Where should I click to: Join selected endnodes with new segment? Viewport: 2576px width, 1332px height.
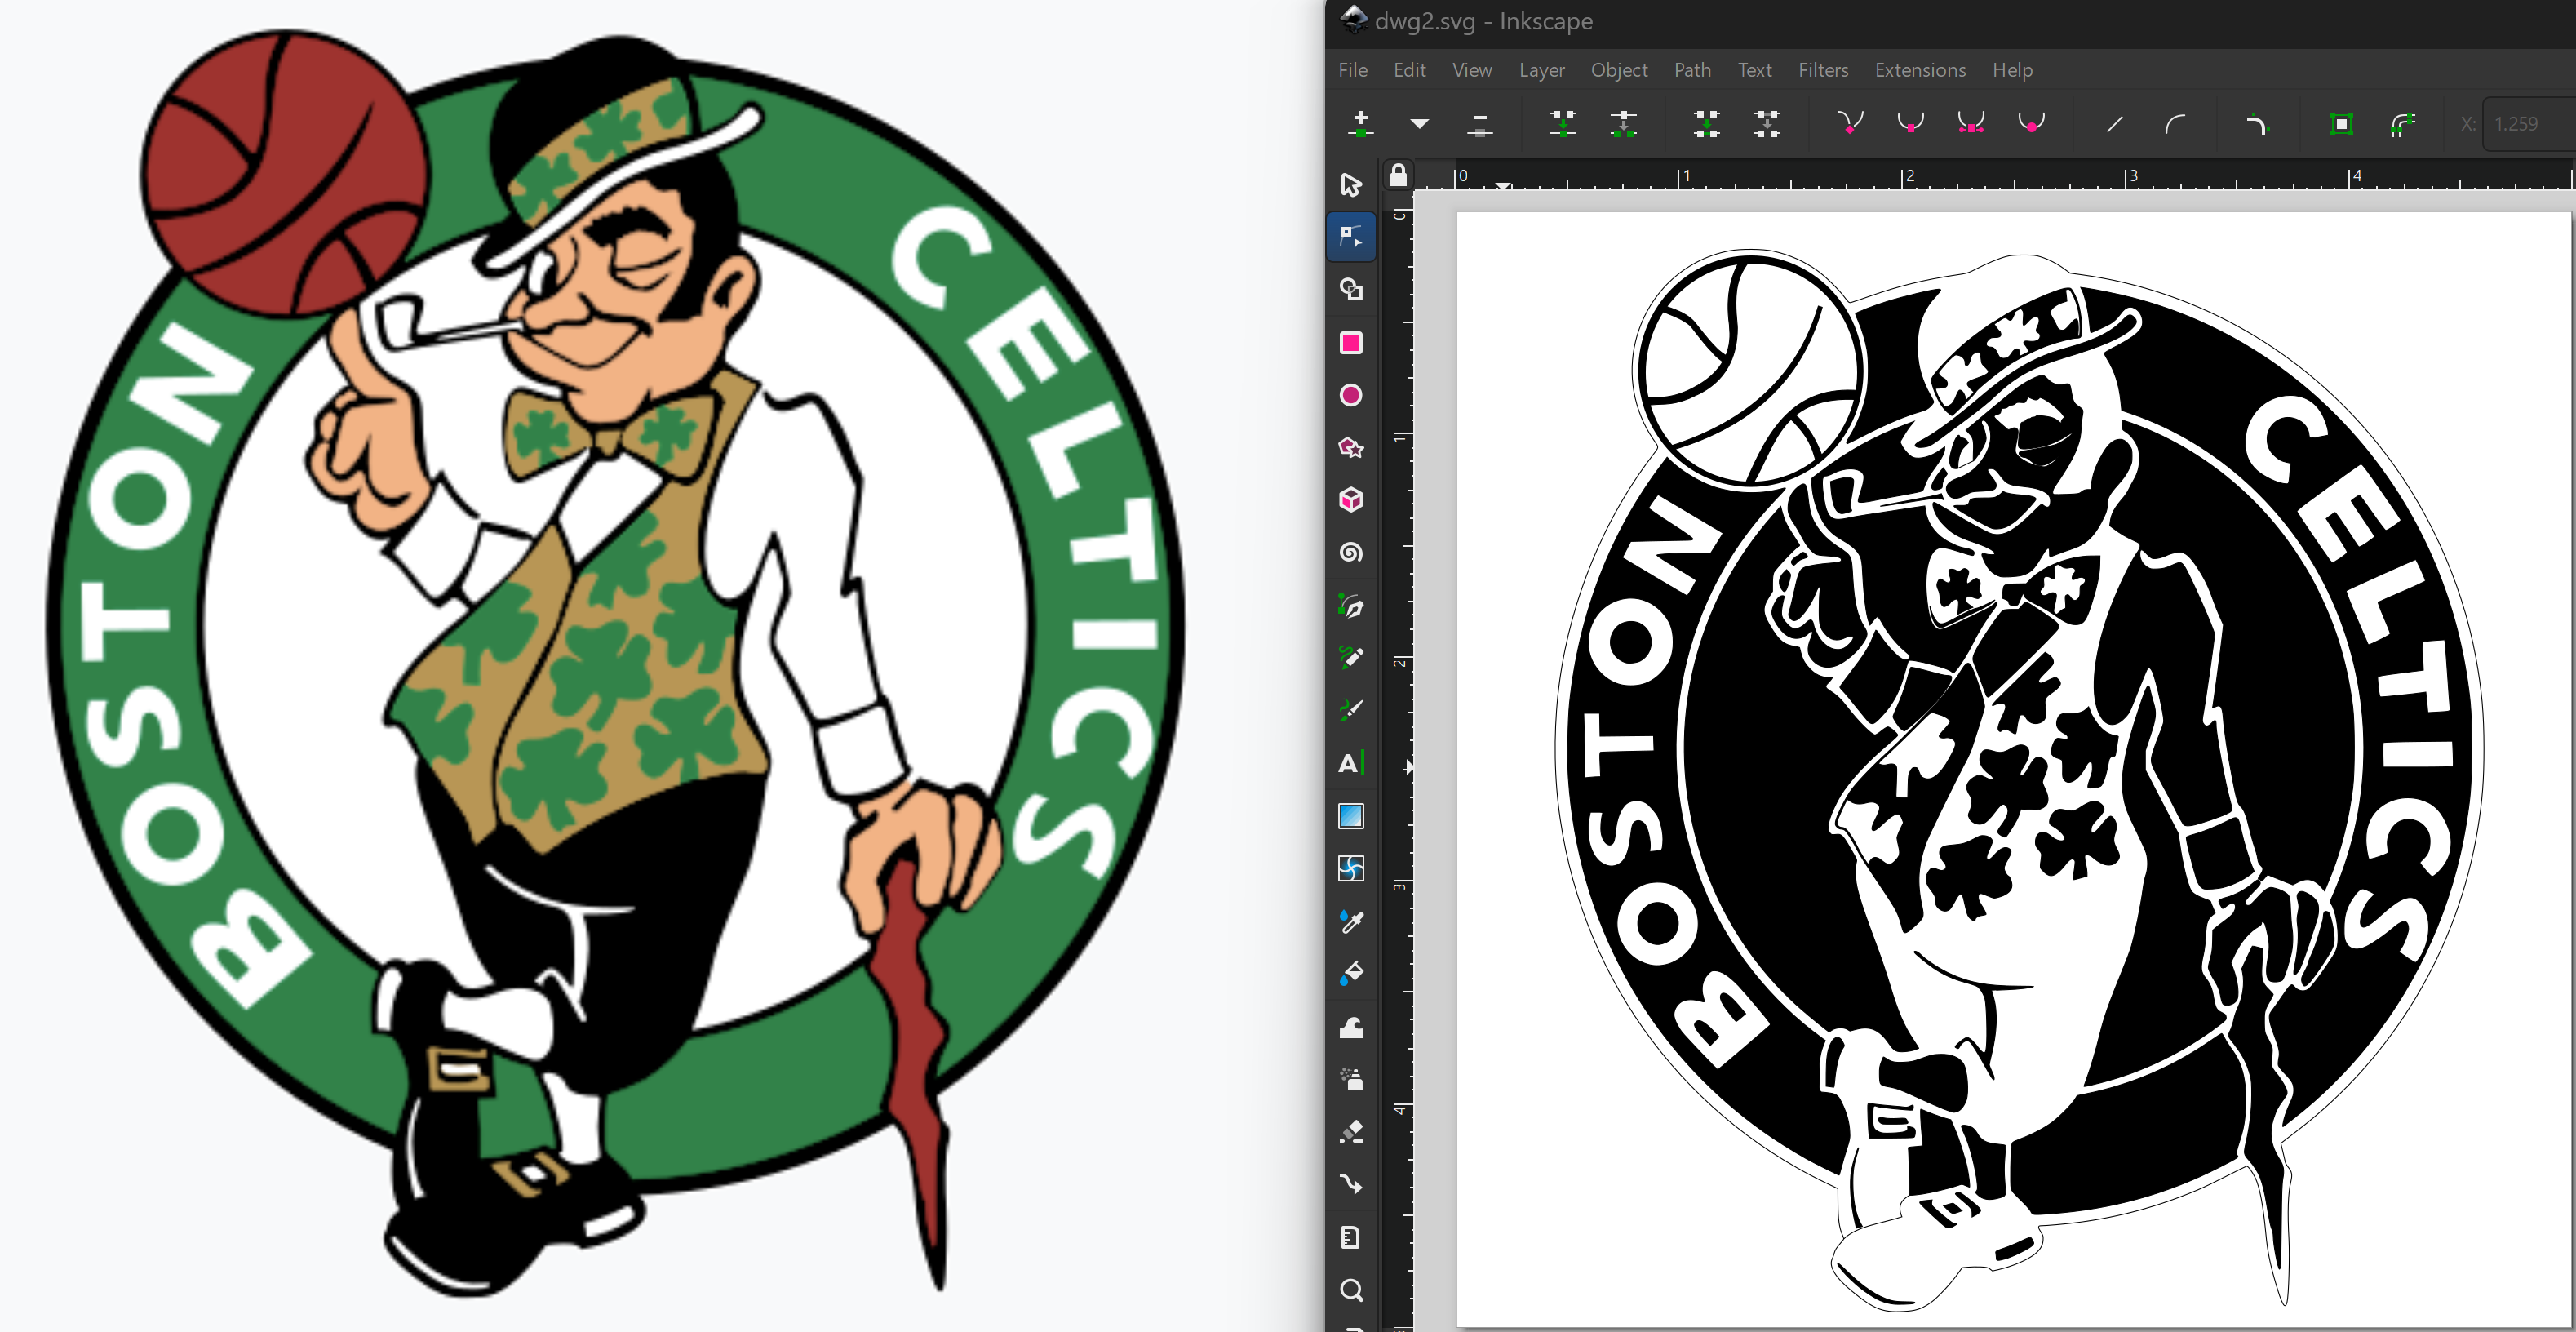(x=1707, y=124)
